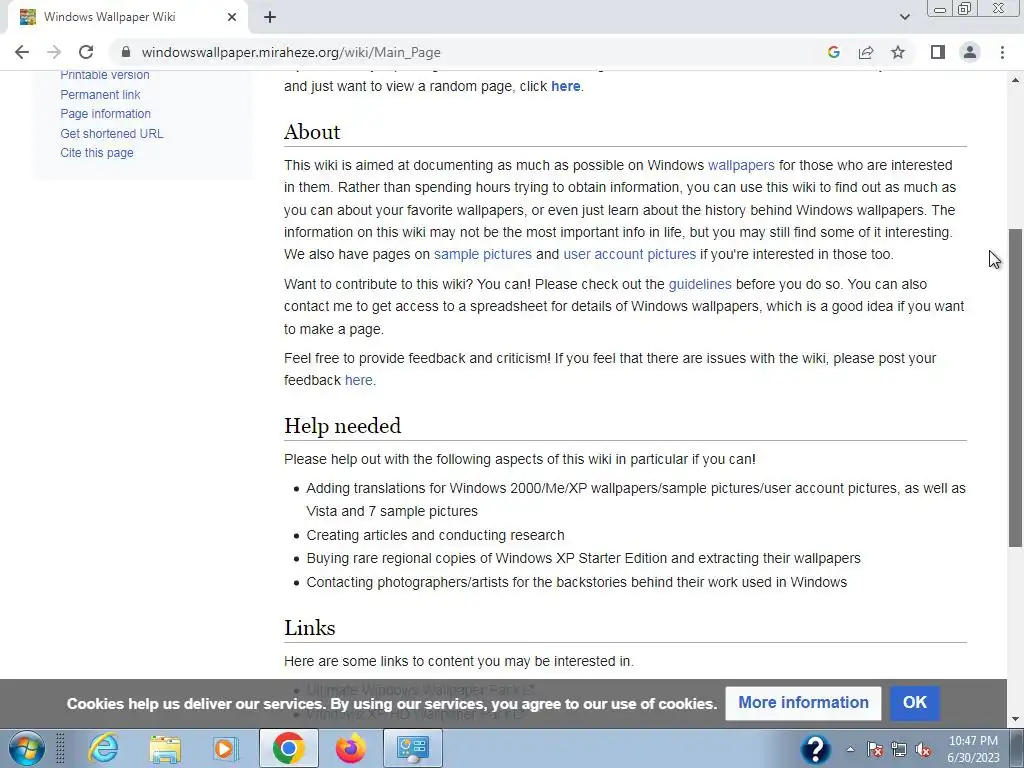Viewport: 1024px width, 768px height.
Task: Open the clock showing 10:47 PM
Action: (973, 748)
